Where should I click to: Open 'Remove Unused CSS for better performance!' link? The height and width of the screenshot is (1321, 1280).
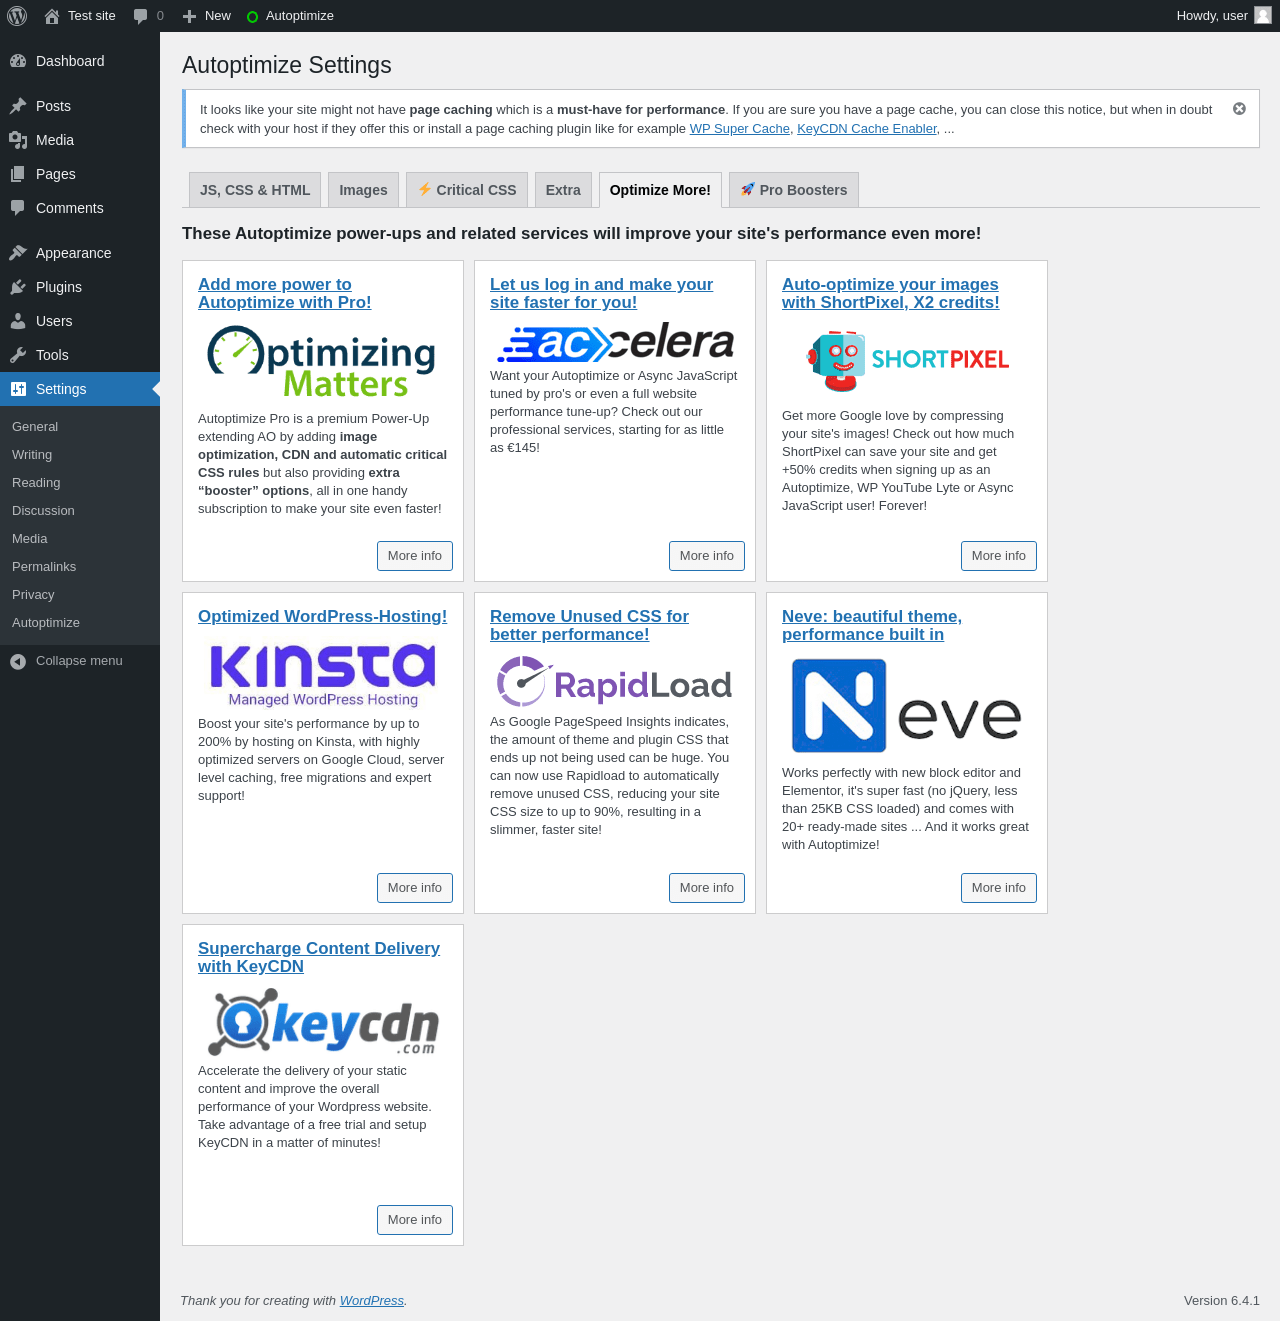pos(589,625)
